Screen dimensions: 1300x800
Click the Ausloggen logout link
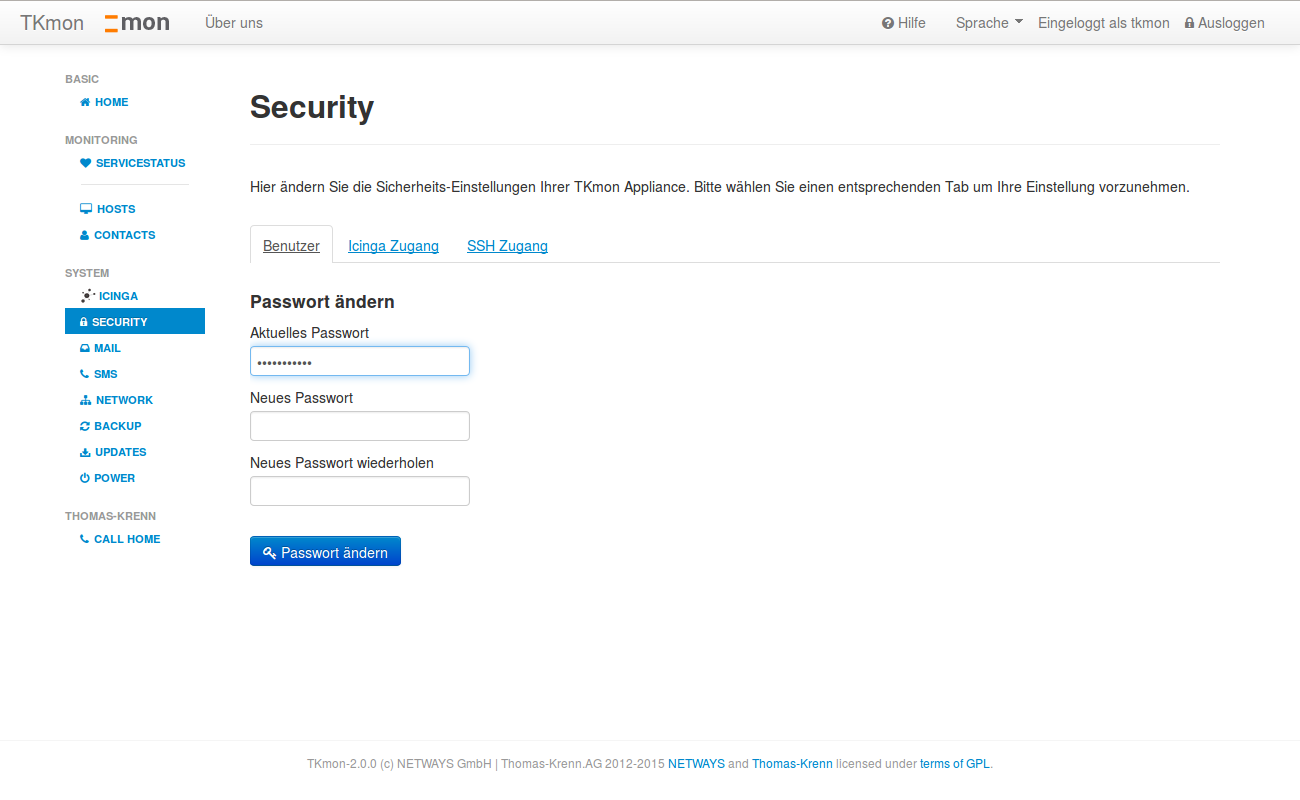(x=1224, y=23)
